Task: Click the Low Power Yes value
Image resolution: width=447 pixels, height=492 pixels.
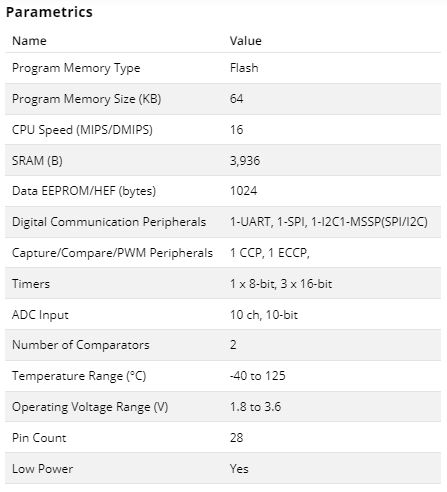Action: (x=239, y=469)
